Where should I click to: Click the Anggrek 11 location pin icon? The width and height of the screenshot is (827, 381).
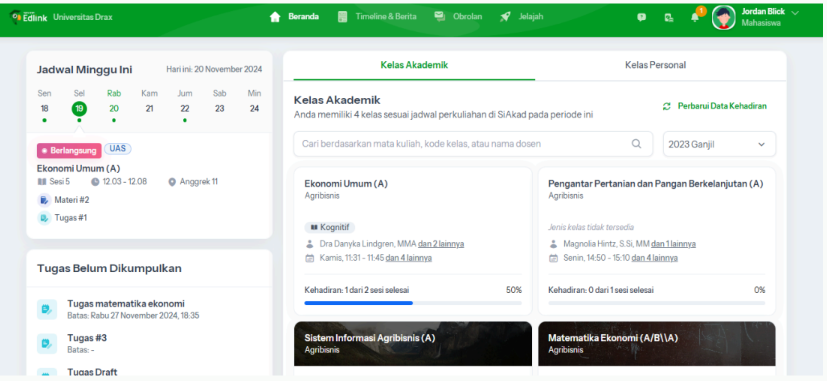[171, 182]
